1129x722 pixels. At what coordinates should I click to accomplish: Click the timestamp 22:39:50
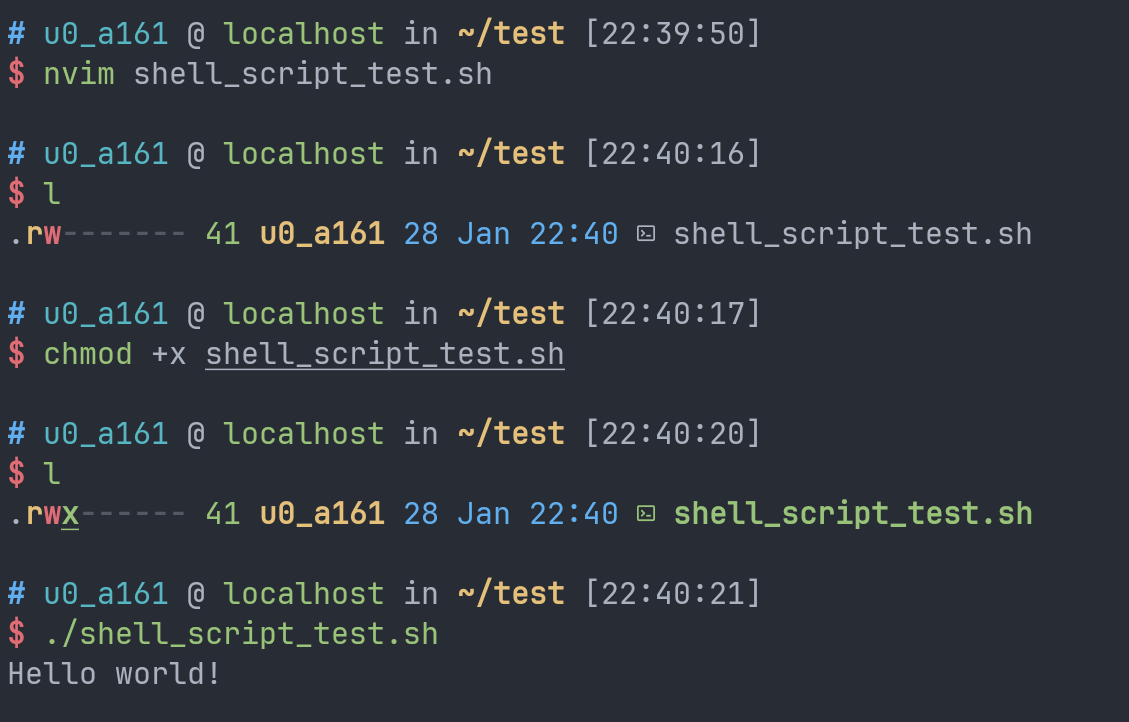point(673,34)
